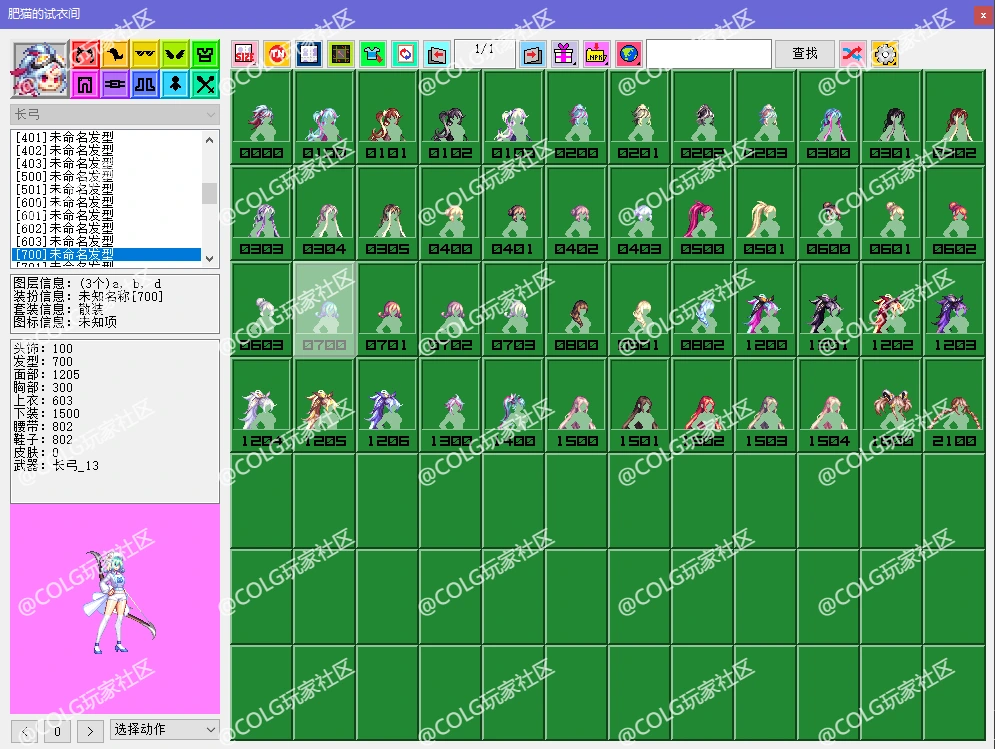Image resolution: width=995 pixels, height=749 pixels.
Task: Select hairstyle thumbnail 1206
Action: (x=387, y=405)
